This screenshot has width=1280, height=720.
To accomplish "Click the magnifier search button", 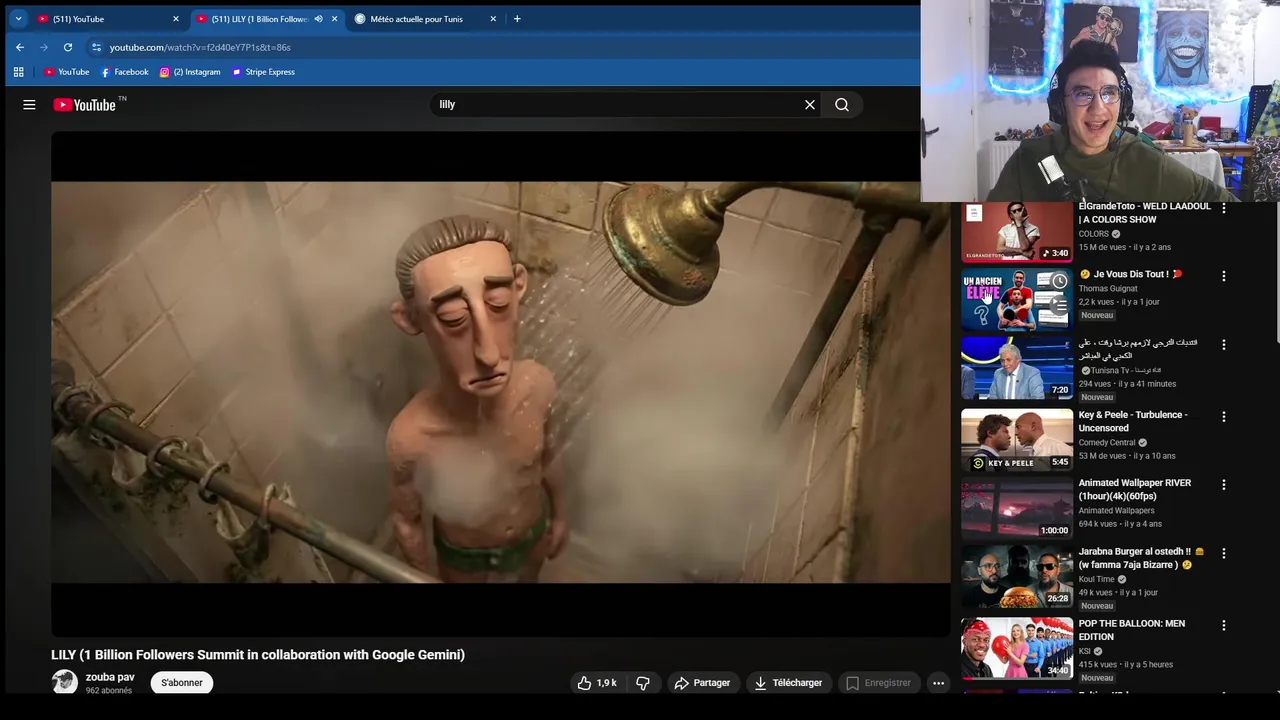I will point(842,105).
